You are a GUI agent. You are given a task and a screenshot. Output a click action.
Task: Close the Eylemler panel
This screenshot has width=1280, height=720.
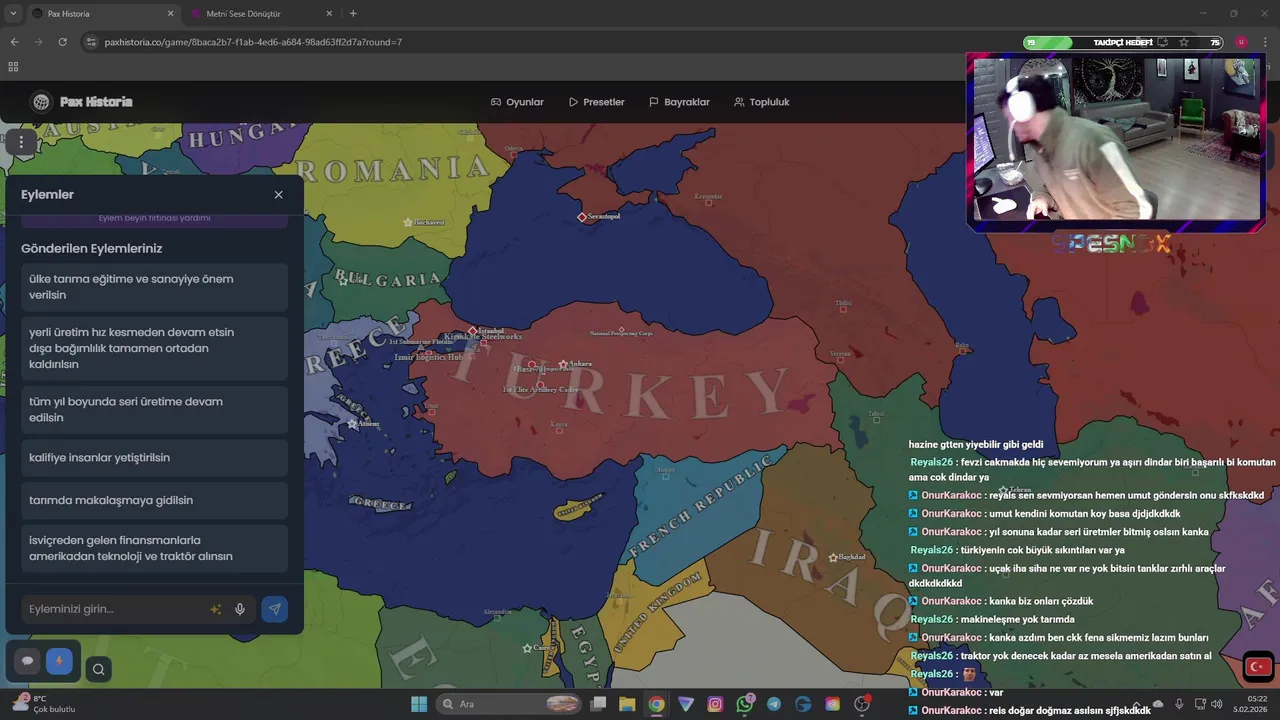coord(279,195)
